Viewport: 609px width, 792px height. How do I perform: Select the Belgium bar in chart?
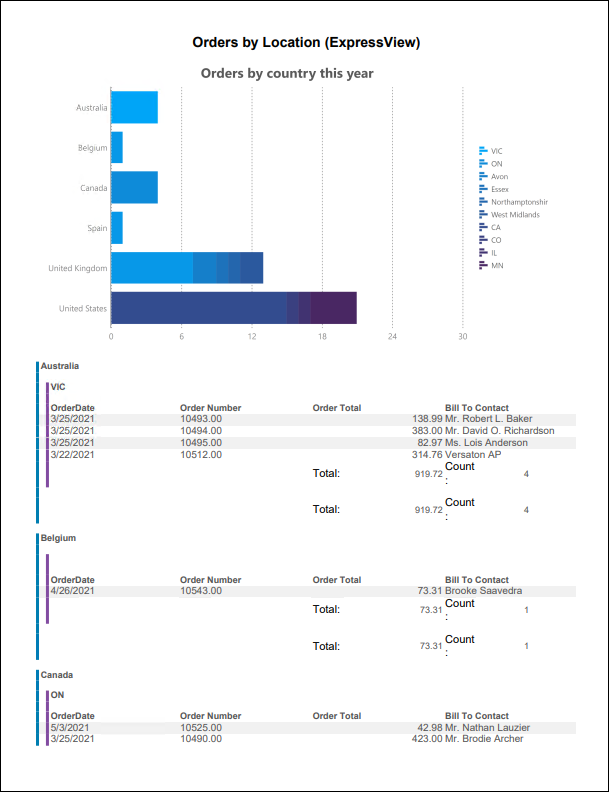pos(117,147)
